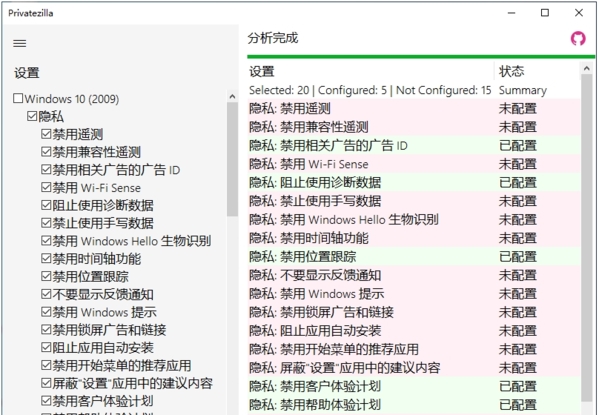Toggle 禁用 Windows Hello 生物识别 checkbox
The width and height of the screenshot is (599, 415).
[46, 241]
